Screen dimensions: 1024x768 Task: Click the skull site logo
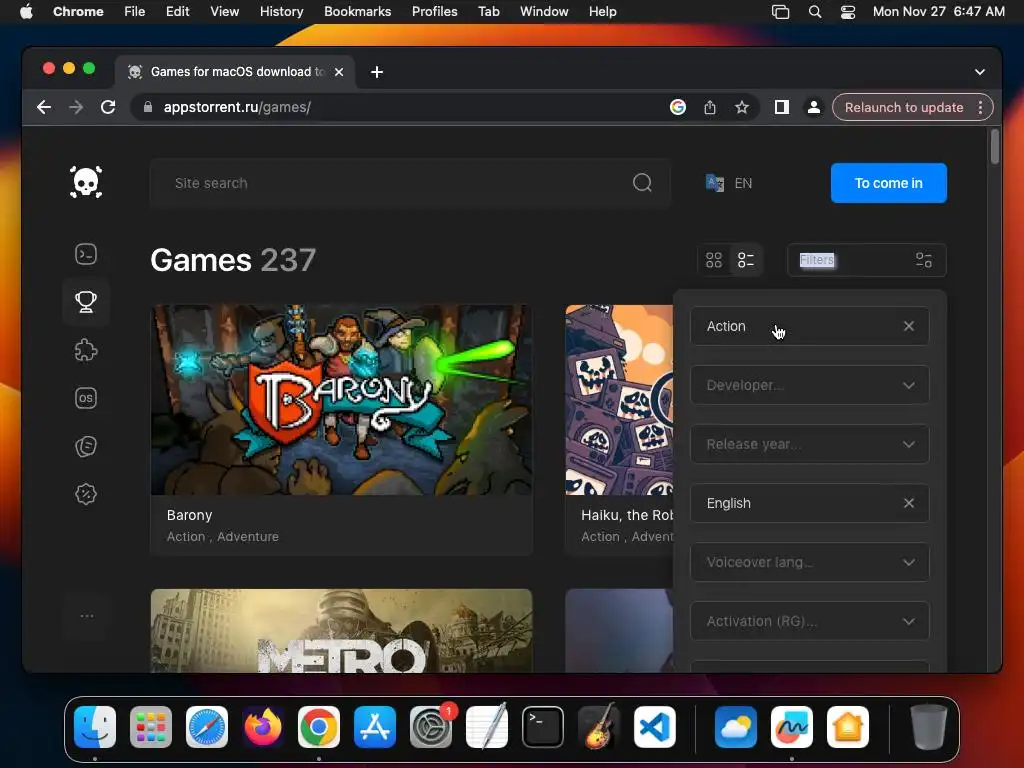tap(86, 182)
